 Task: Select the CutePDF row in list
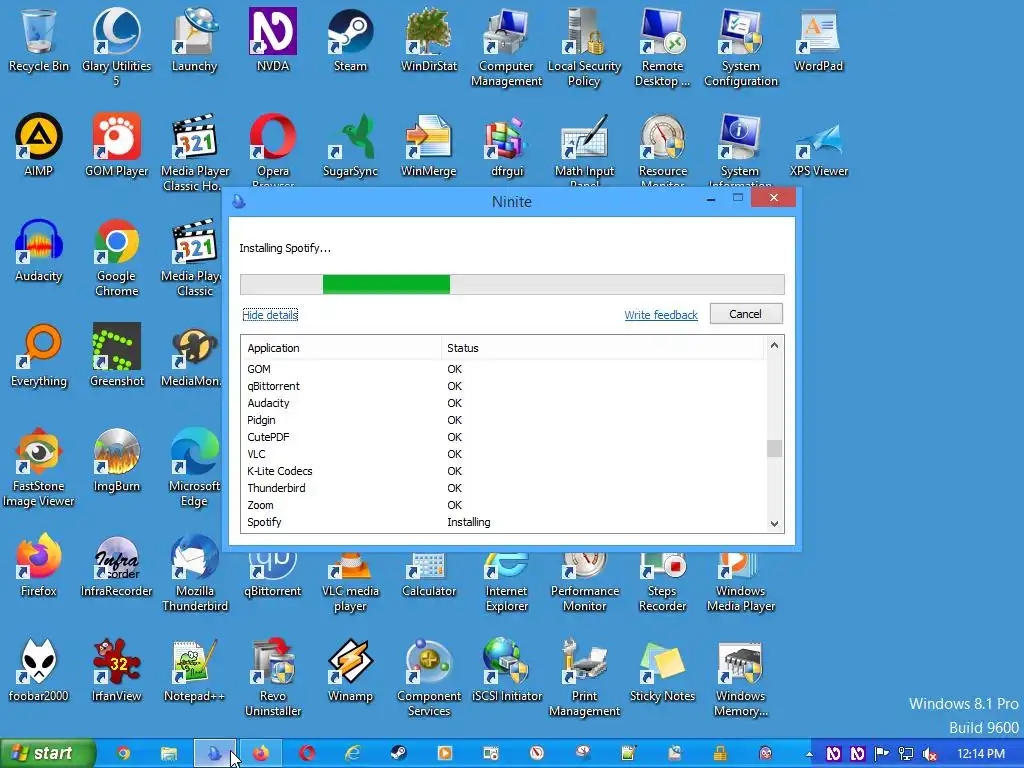pyautogui.click(x=503, y=437)
